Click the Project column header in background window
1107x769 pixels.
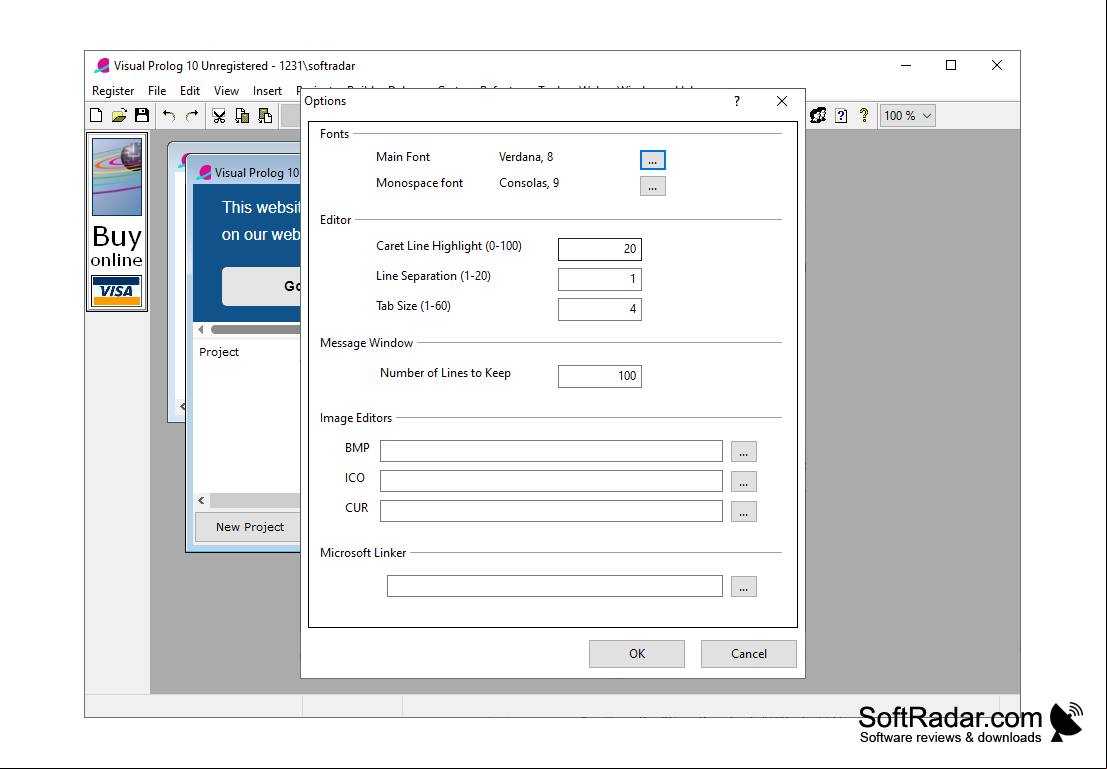pyautogui.click(x=219, y=352)
